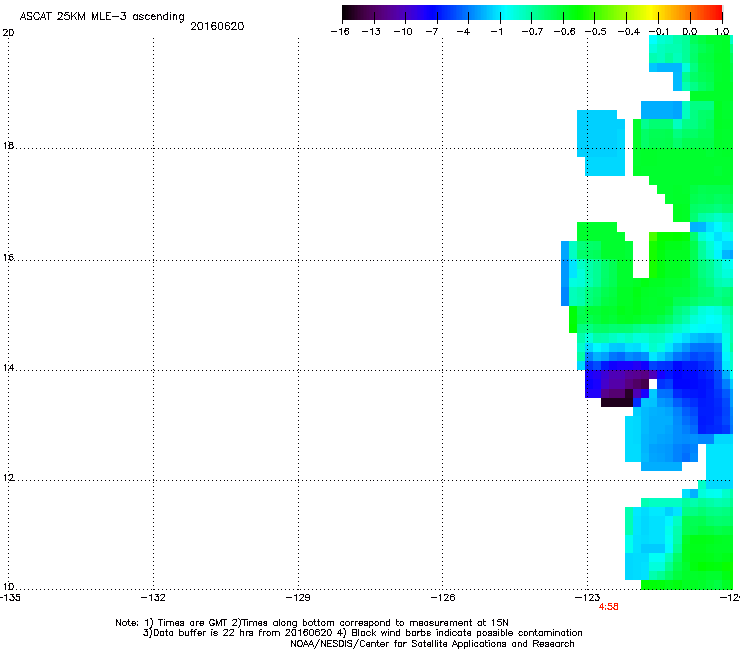Screen dimensions: 740x650
Task: Click the color bar at its black left end
Action: pyautogui.click(x=347, y=13)
